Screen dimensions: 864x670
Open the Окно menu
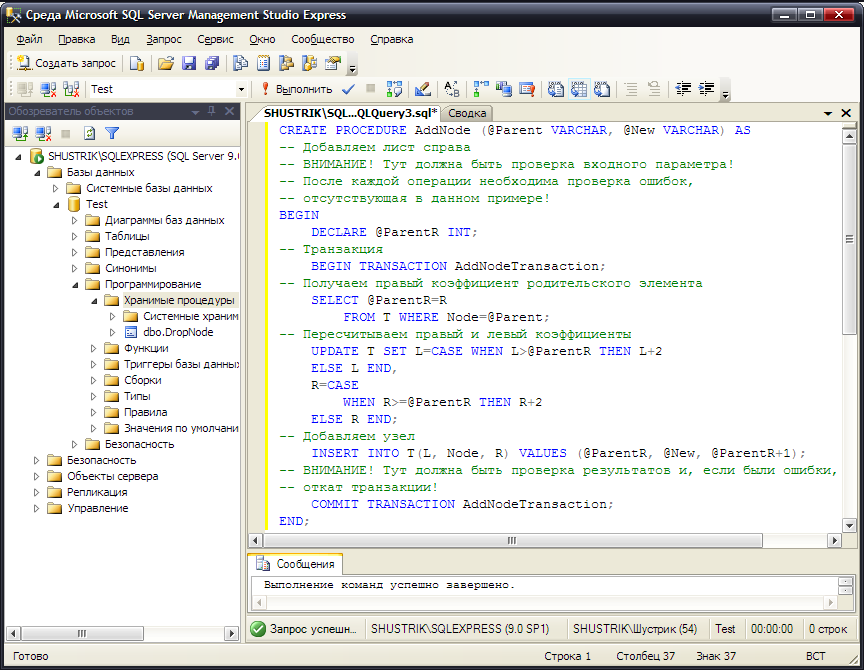pos(262,39)
